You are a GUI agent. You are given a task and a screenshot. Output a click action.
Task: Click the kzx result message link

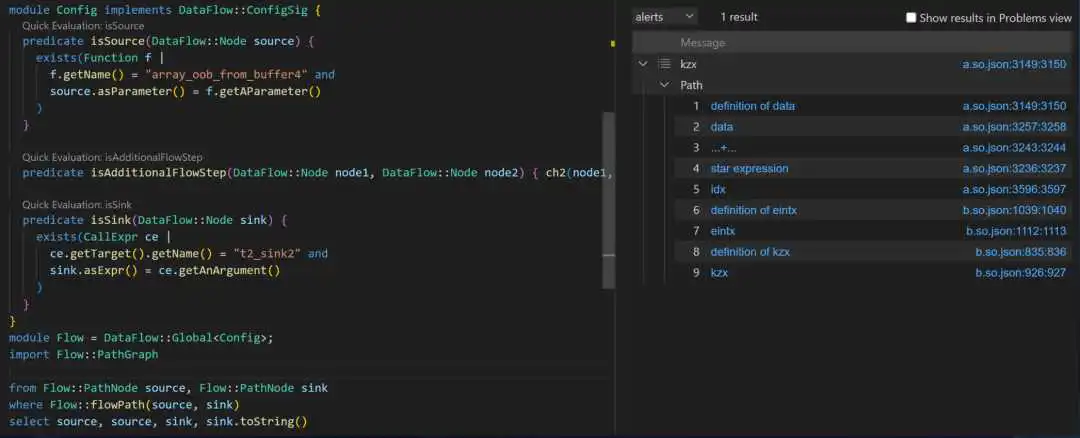(688, 64)
